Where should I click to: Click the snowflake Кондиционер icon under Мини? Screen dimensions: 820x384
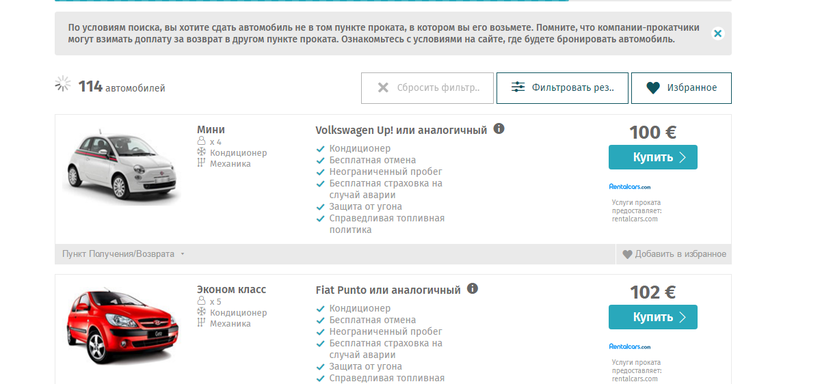[201, 152]
